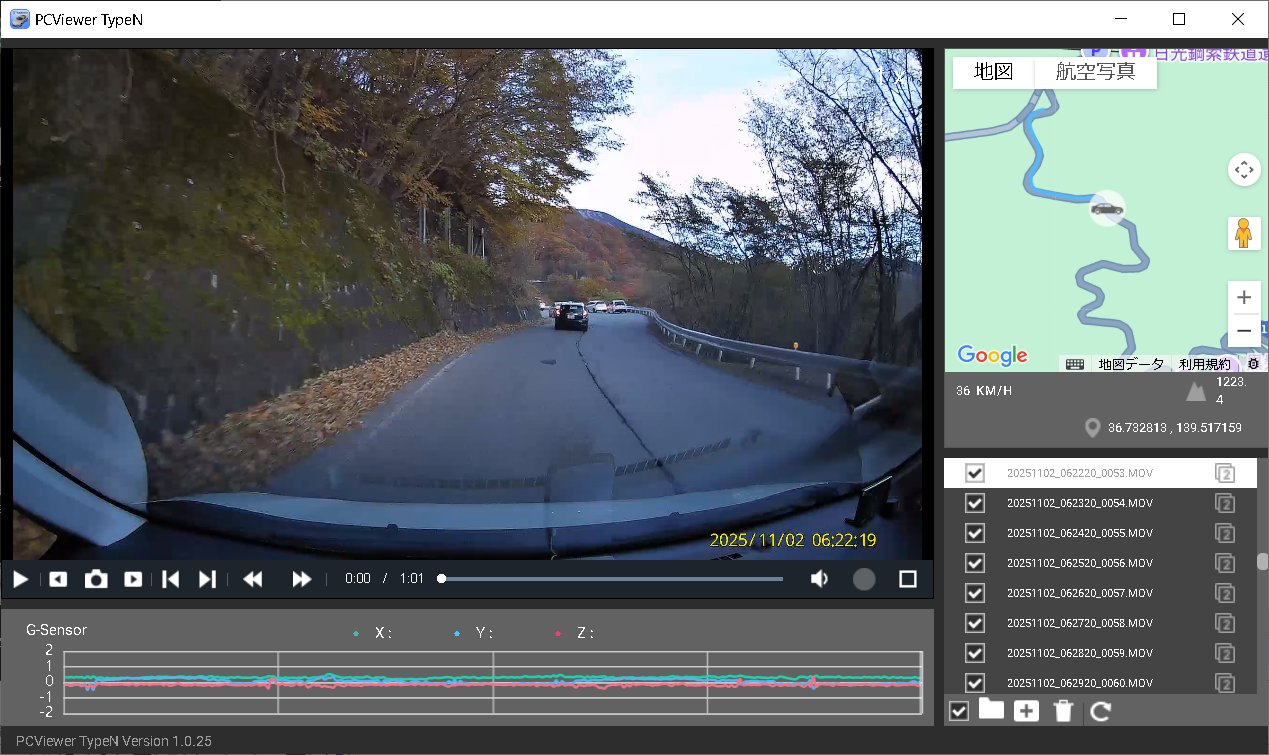Uncheck the 20251102_062620_0057.MOV checkbox
Screen dimensions: 1269x755
click(974, 593)
